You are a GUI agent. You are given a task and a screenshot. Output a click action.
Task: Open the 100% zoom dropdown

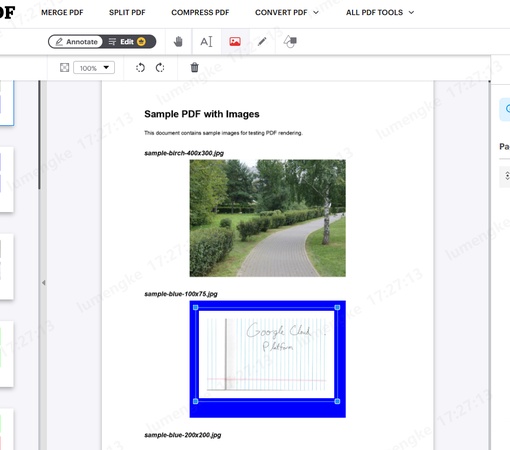point(94,68)
